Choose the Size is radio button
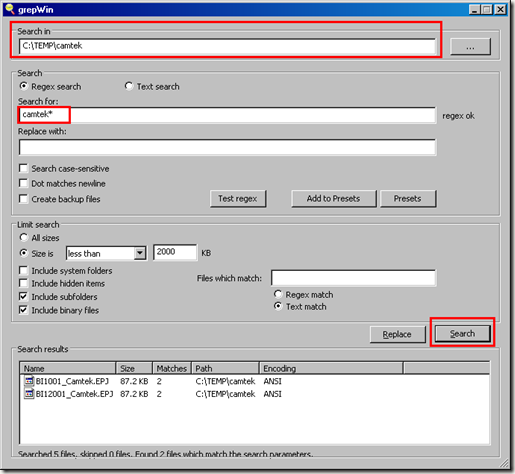The height and width of the screenshot is (474, 515). tap(23, 253)
